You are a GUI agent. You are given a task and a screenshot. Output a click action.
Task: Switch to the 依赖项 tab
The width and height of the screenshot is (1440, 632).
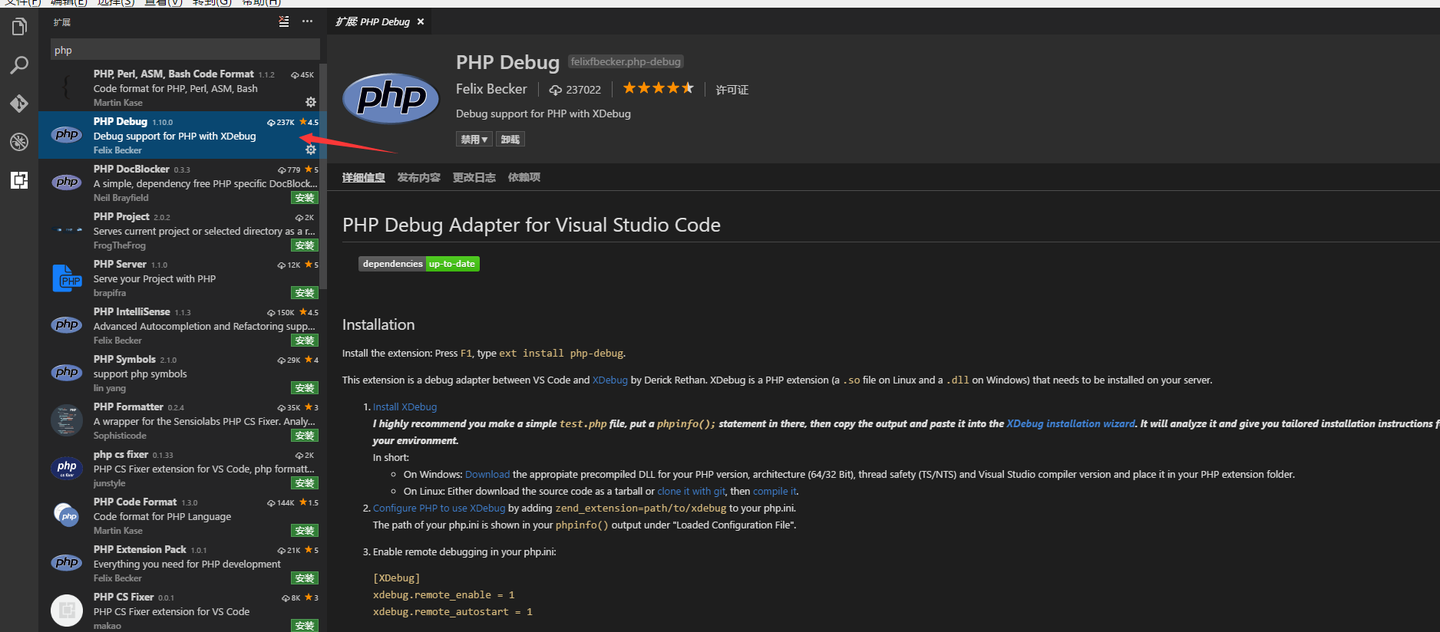(524, 177)
